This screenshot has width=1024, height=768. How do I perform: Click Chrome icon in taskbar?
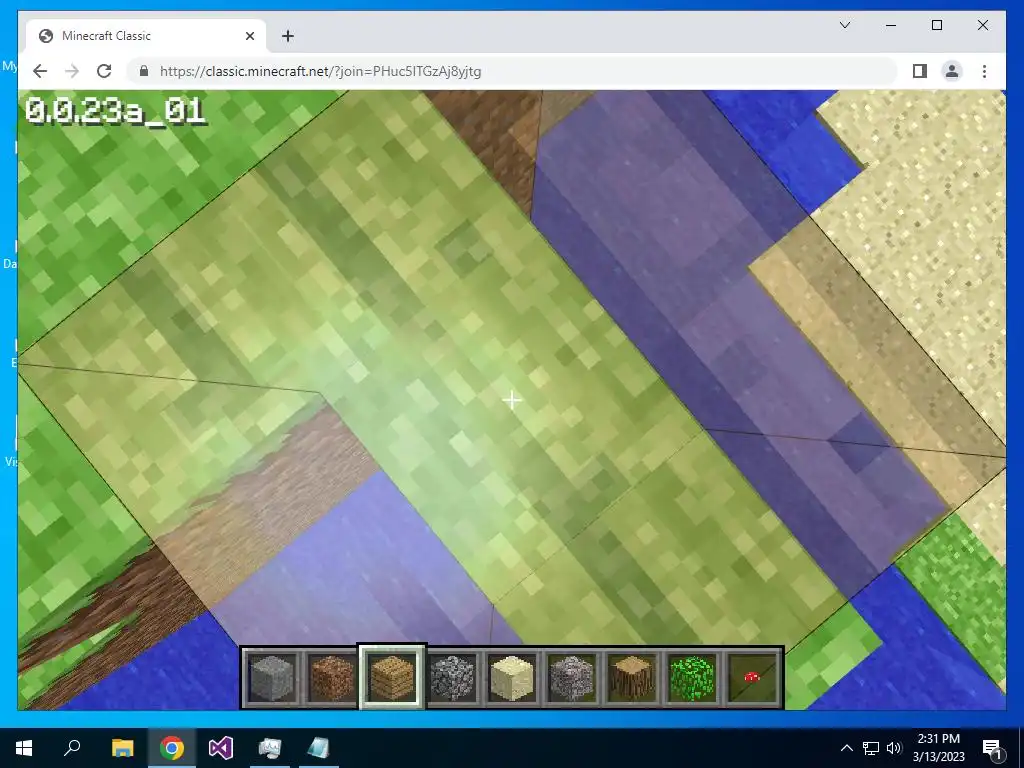[172, 748]
